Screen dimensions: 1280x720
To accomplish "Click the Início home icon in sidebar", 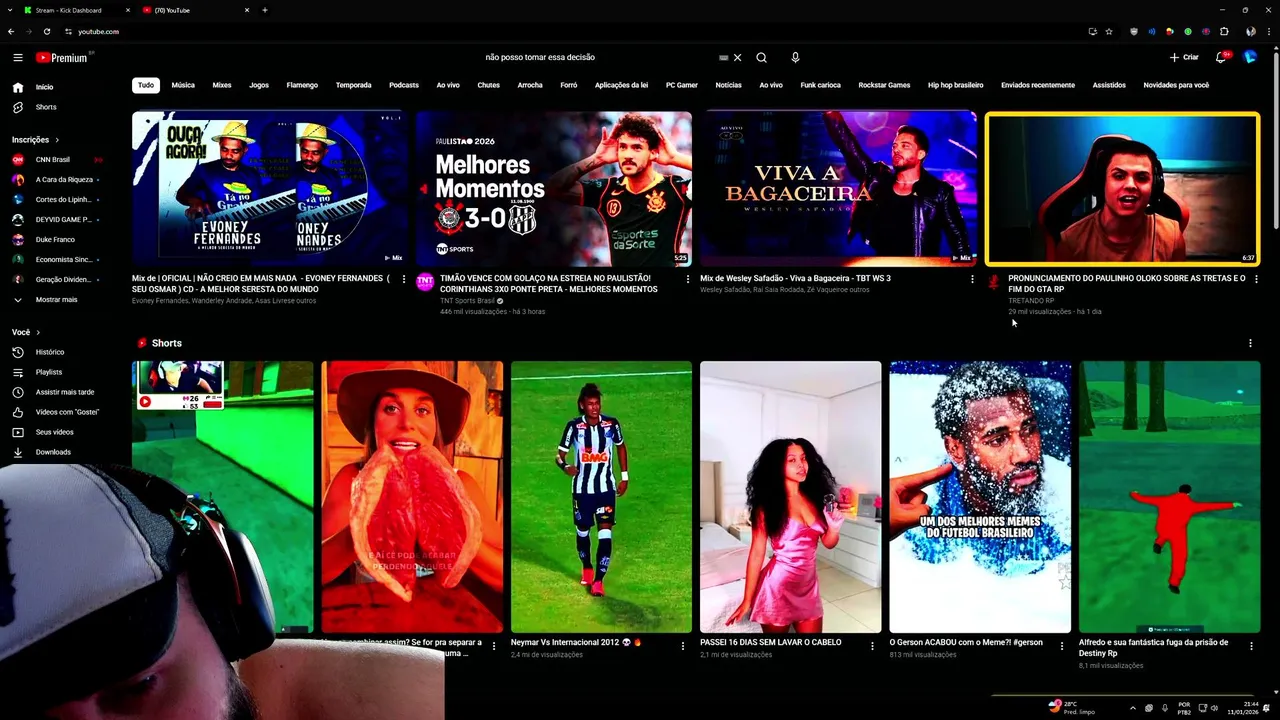I will 17,87.
